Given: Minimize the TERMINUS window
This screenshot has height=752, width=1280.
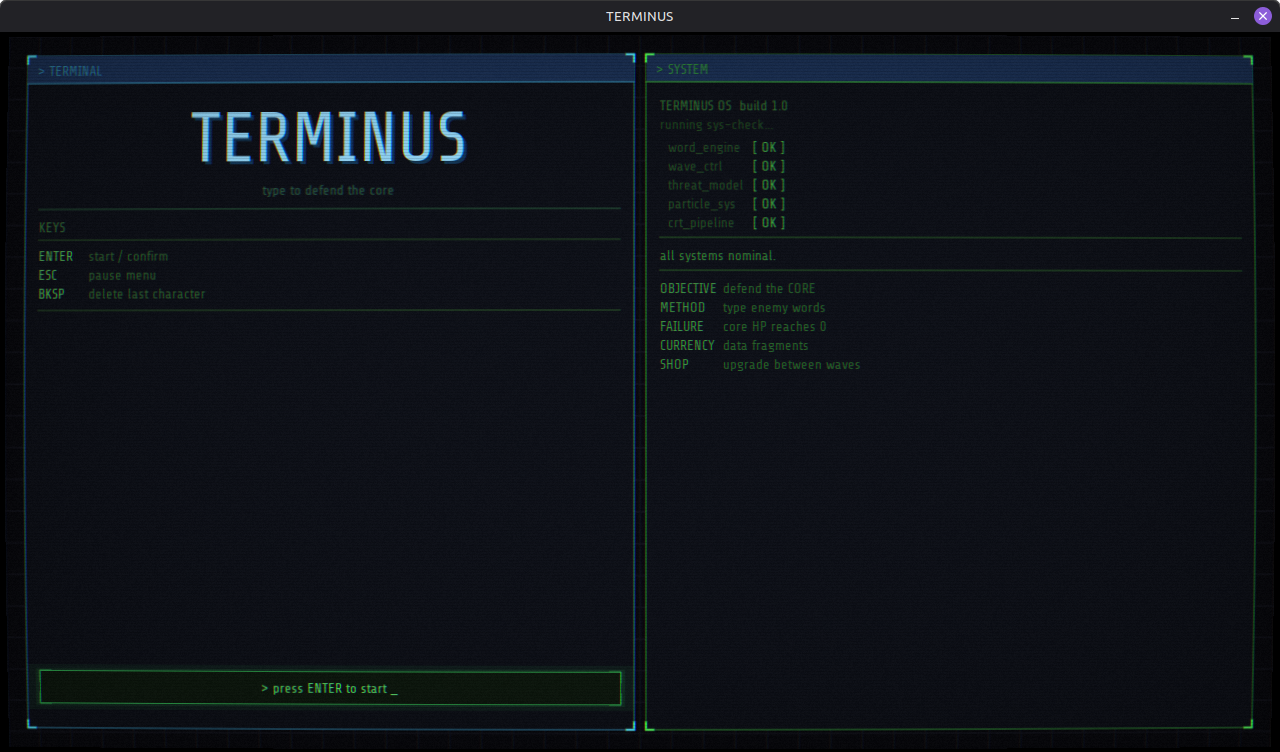Looking at the screenshot, I should (1235, 17).
